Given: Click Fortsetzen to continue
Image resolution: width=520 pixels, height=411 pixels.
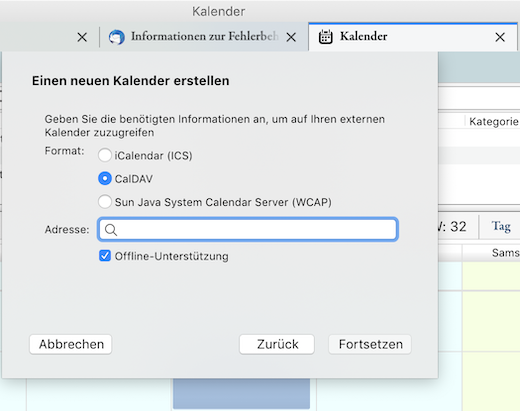Looking at the screenshot, I should [370, 344].
